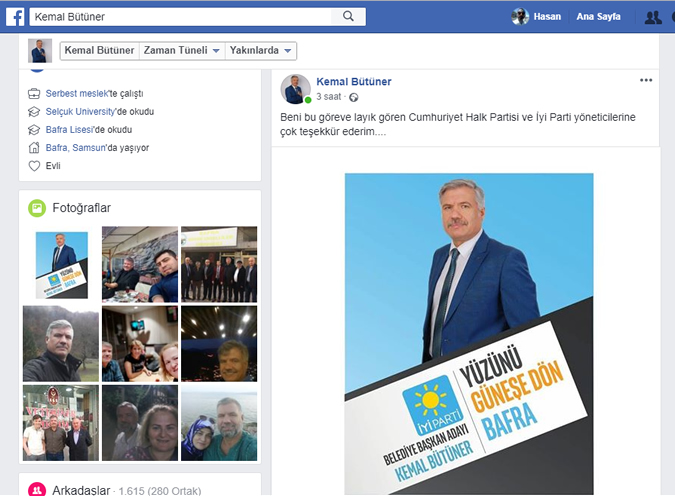675x496 pixels.
Task: Click the search magnifier icon
Action: click(x=348, y=16)
